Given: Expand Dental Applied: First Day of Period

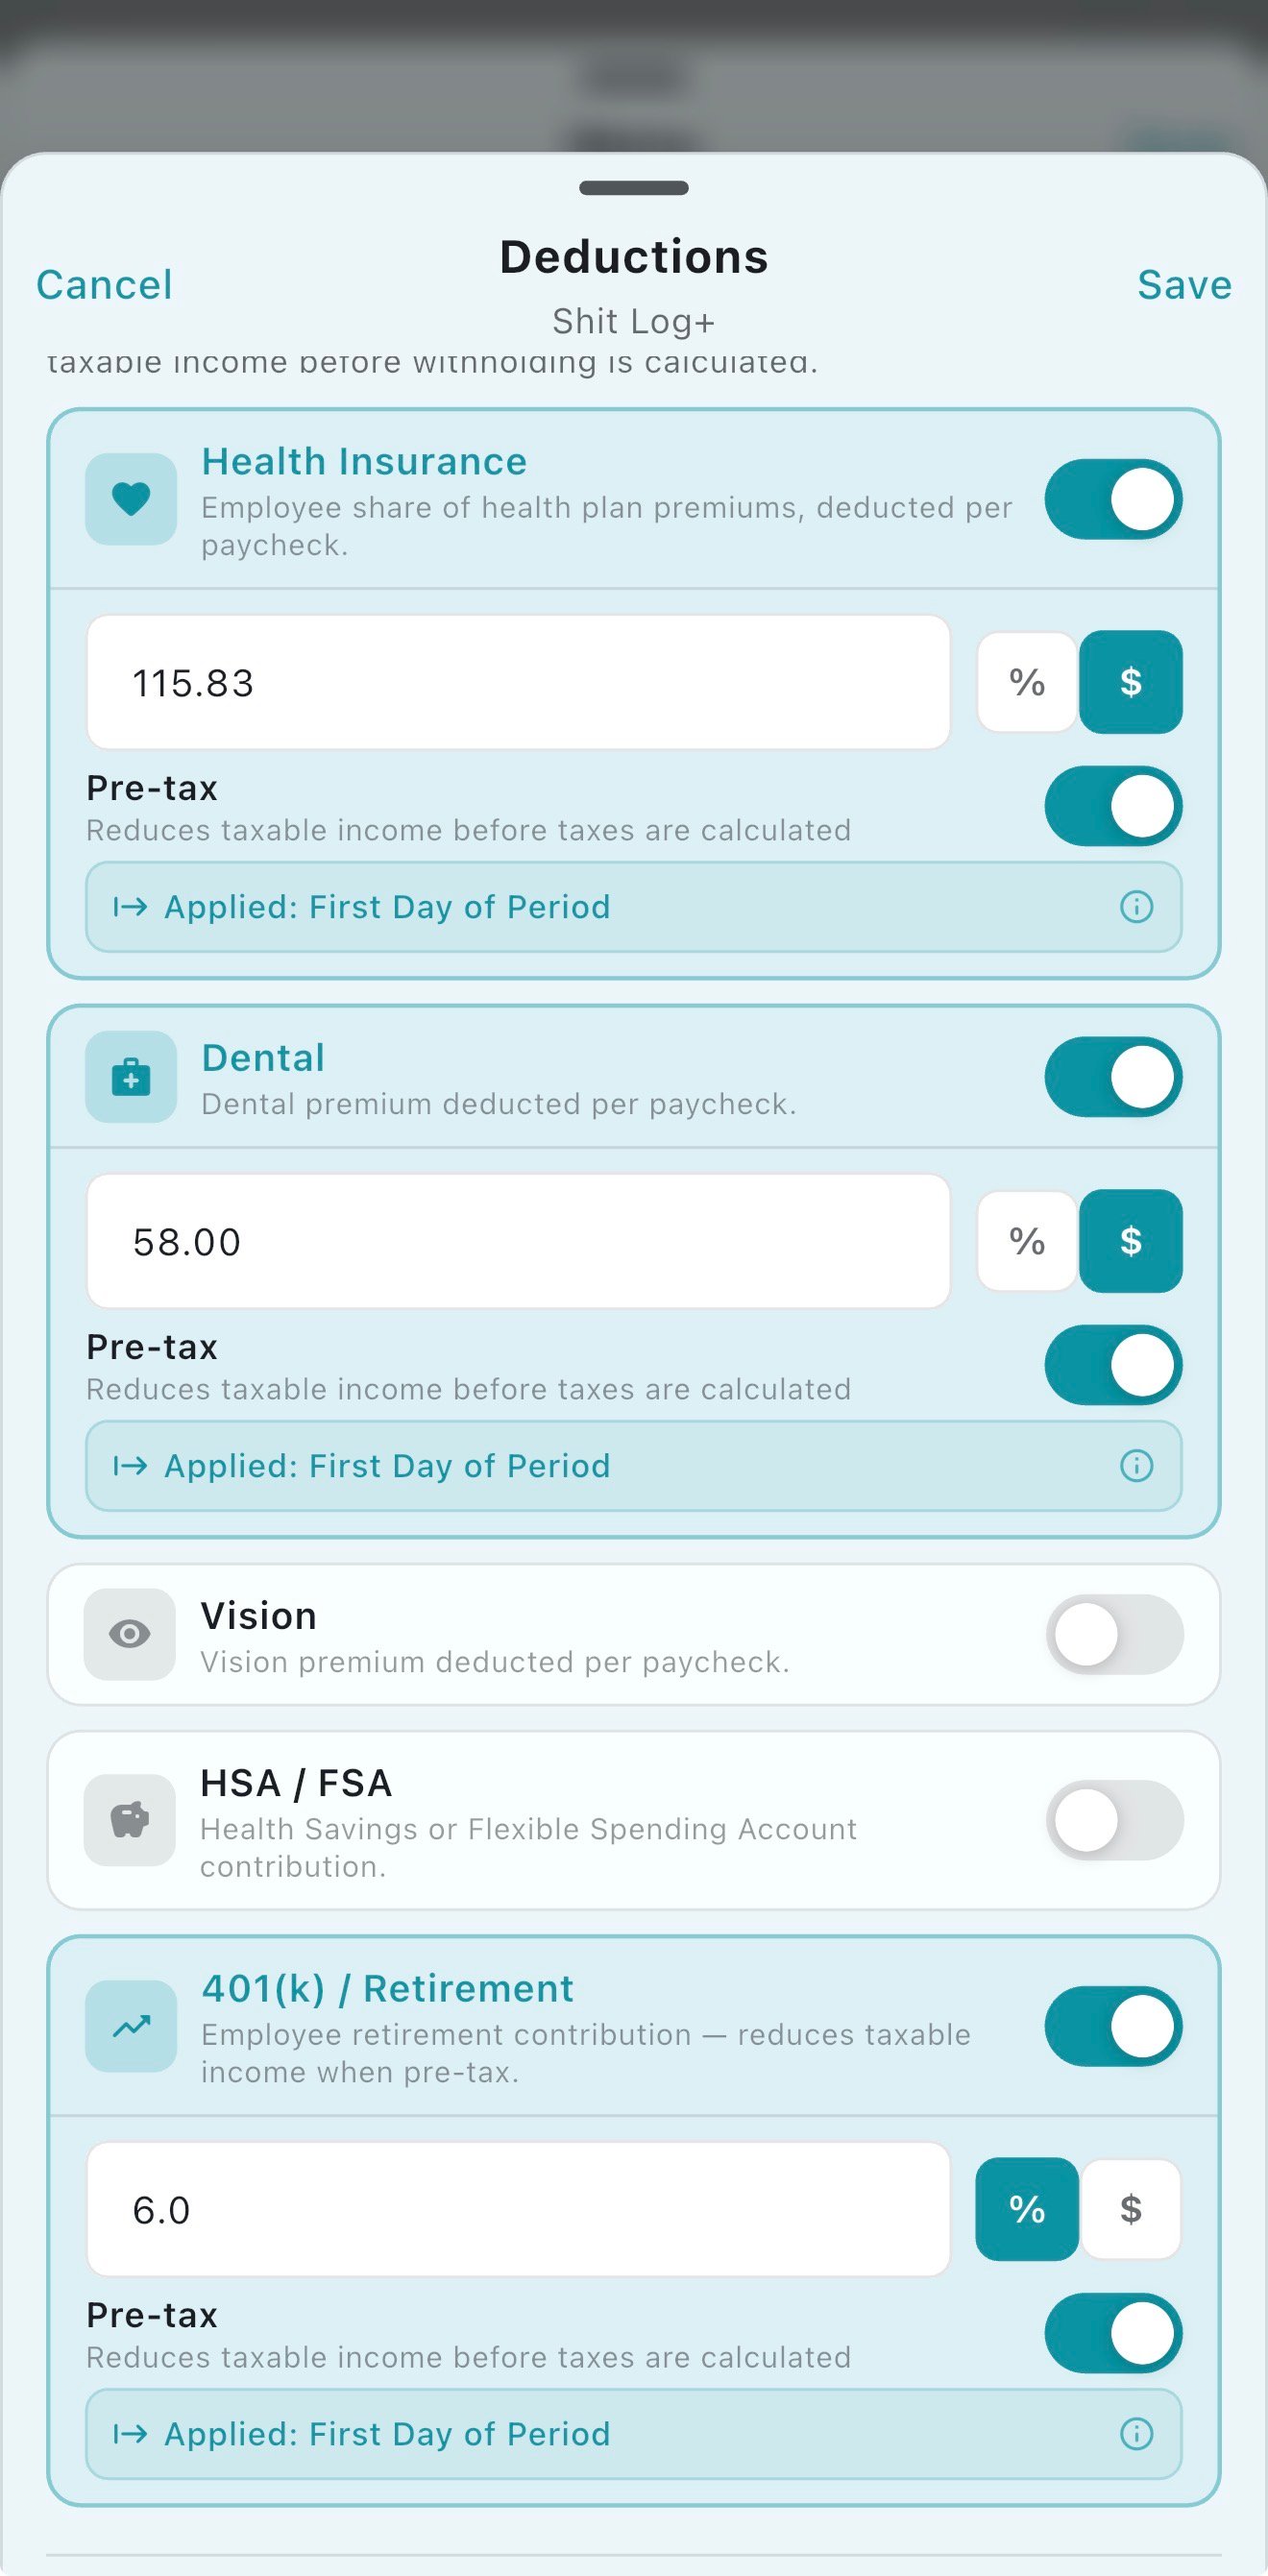Looking at the screenshot, I should (600, 1466).
